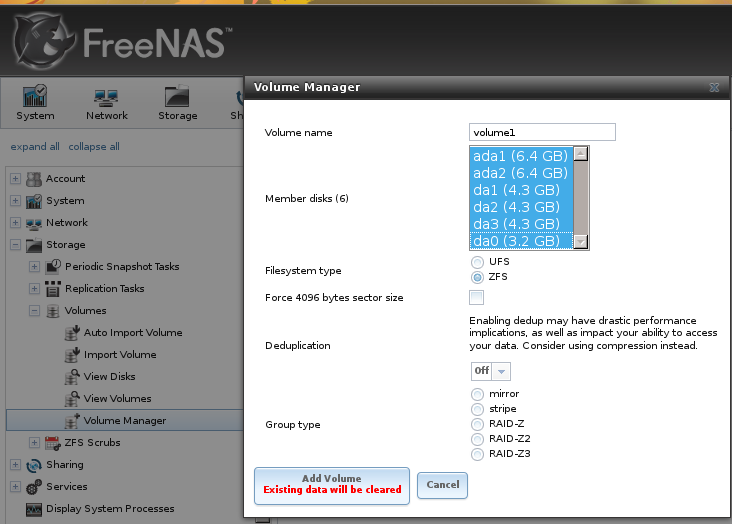The width and height of the screenshot is (732, 524).
Task: Enable Force 4096 bytes sector size
Action: (x=476, y=297)
